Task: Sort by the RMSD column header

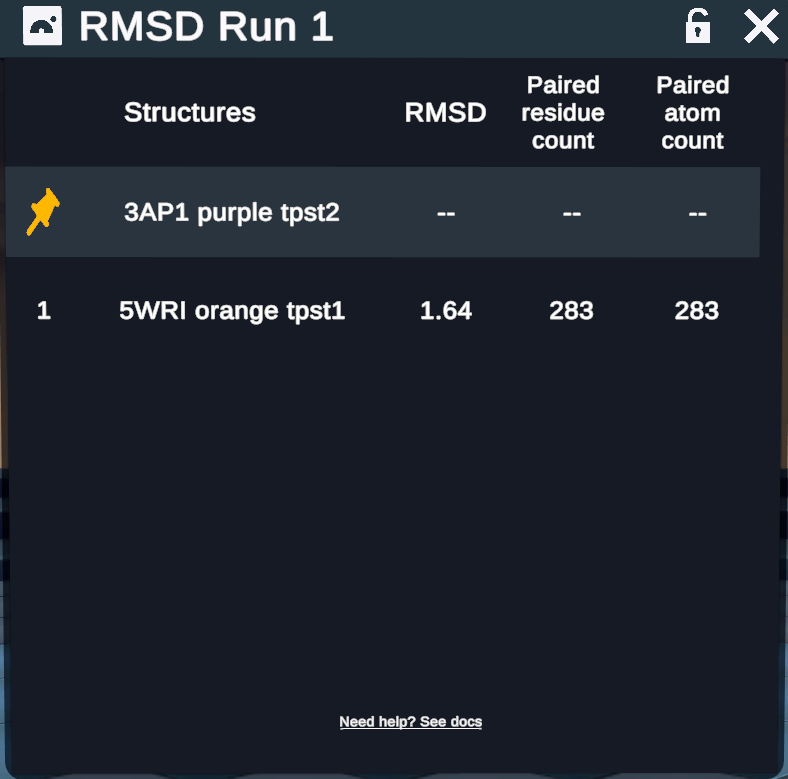Action: click(445, 113)
